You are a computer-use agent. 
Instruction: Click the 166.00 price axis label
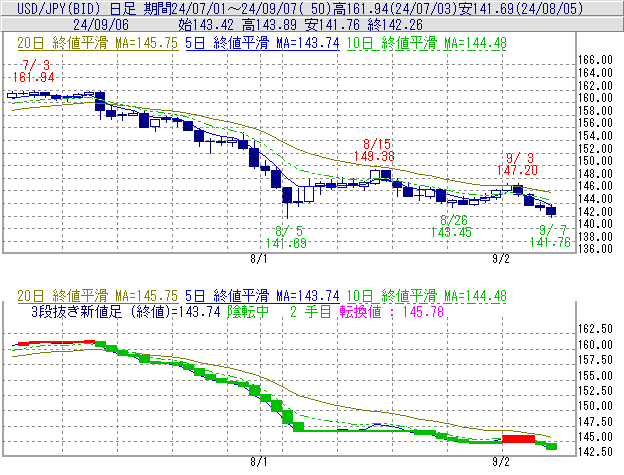point(595,60)
